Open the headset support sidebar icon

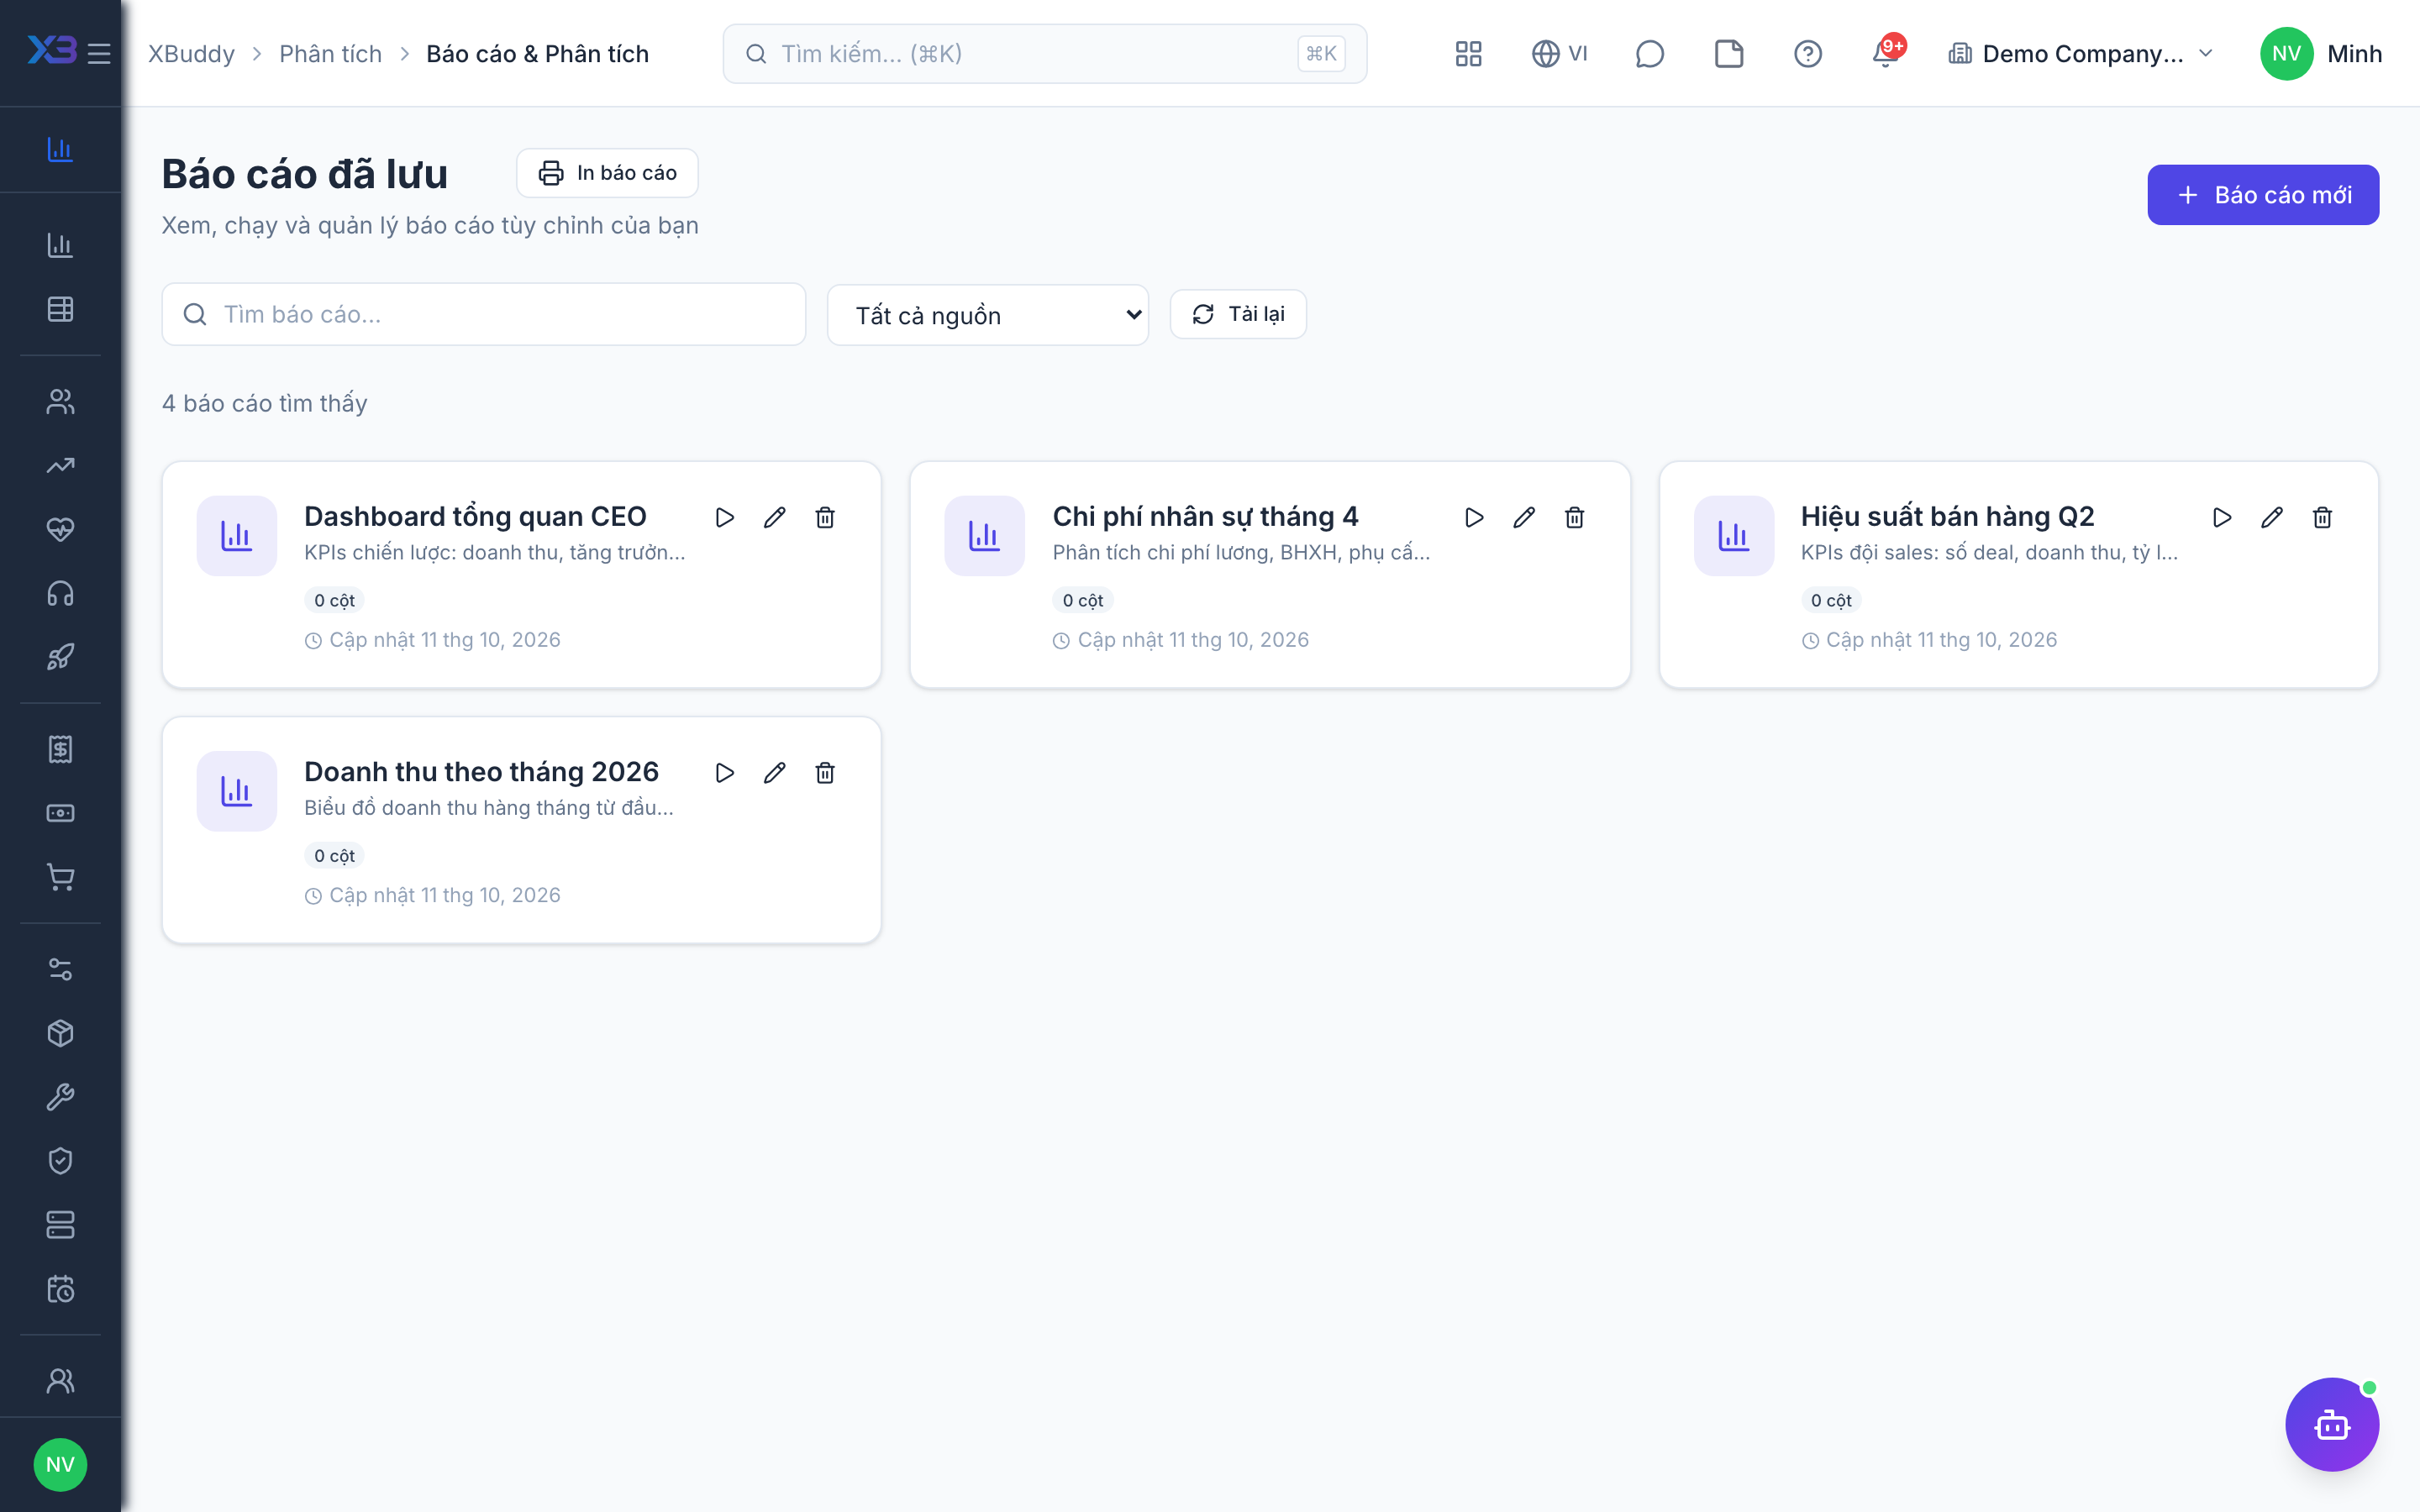tap(60, 593)
